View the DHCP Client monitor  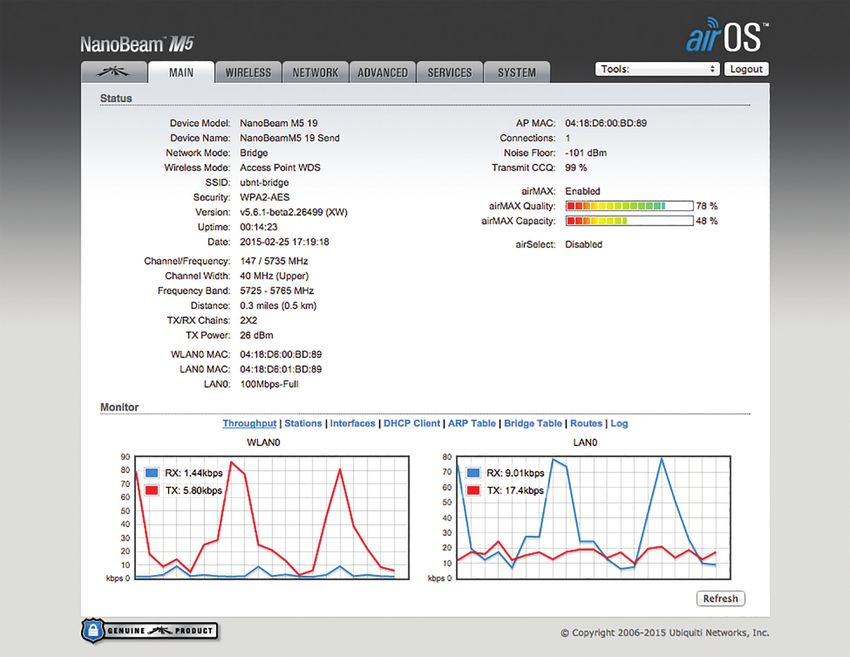coord(412,423)
